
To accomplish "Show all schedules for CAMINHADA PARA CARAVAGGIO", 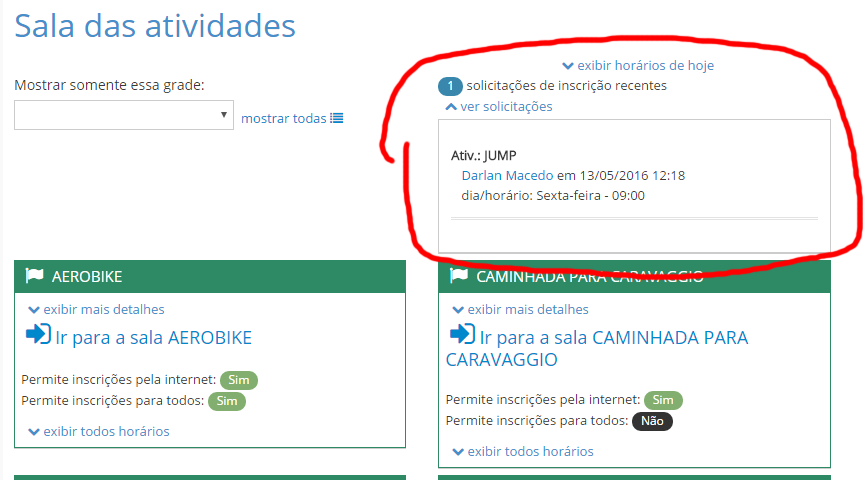I will pyautogui.click(x=523, y=451).
